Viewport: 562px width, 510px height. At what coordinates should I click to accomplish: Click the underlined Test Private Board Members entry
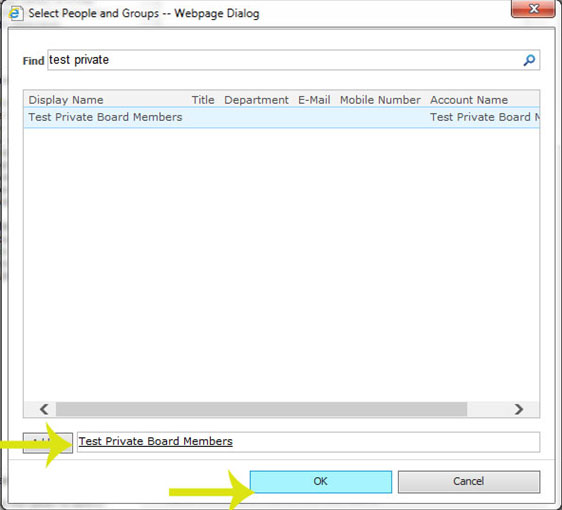click(x=156, y=441)
